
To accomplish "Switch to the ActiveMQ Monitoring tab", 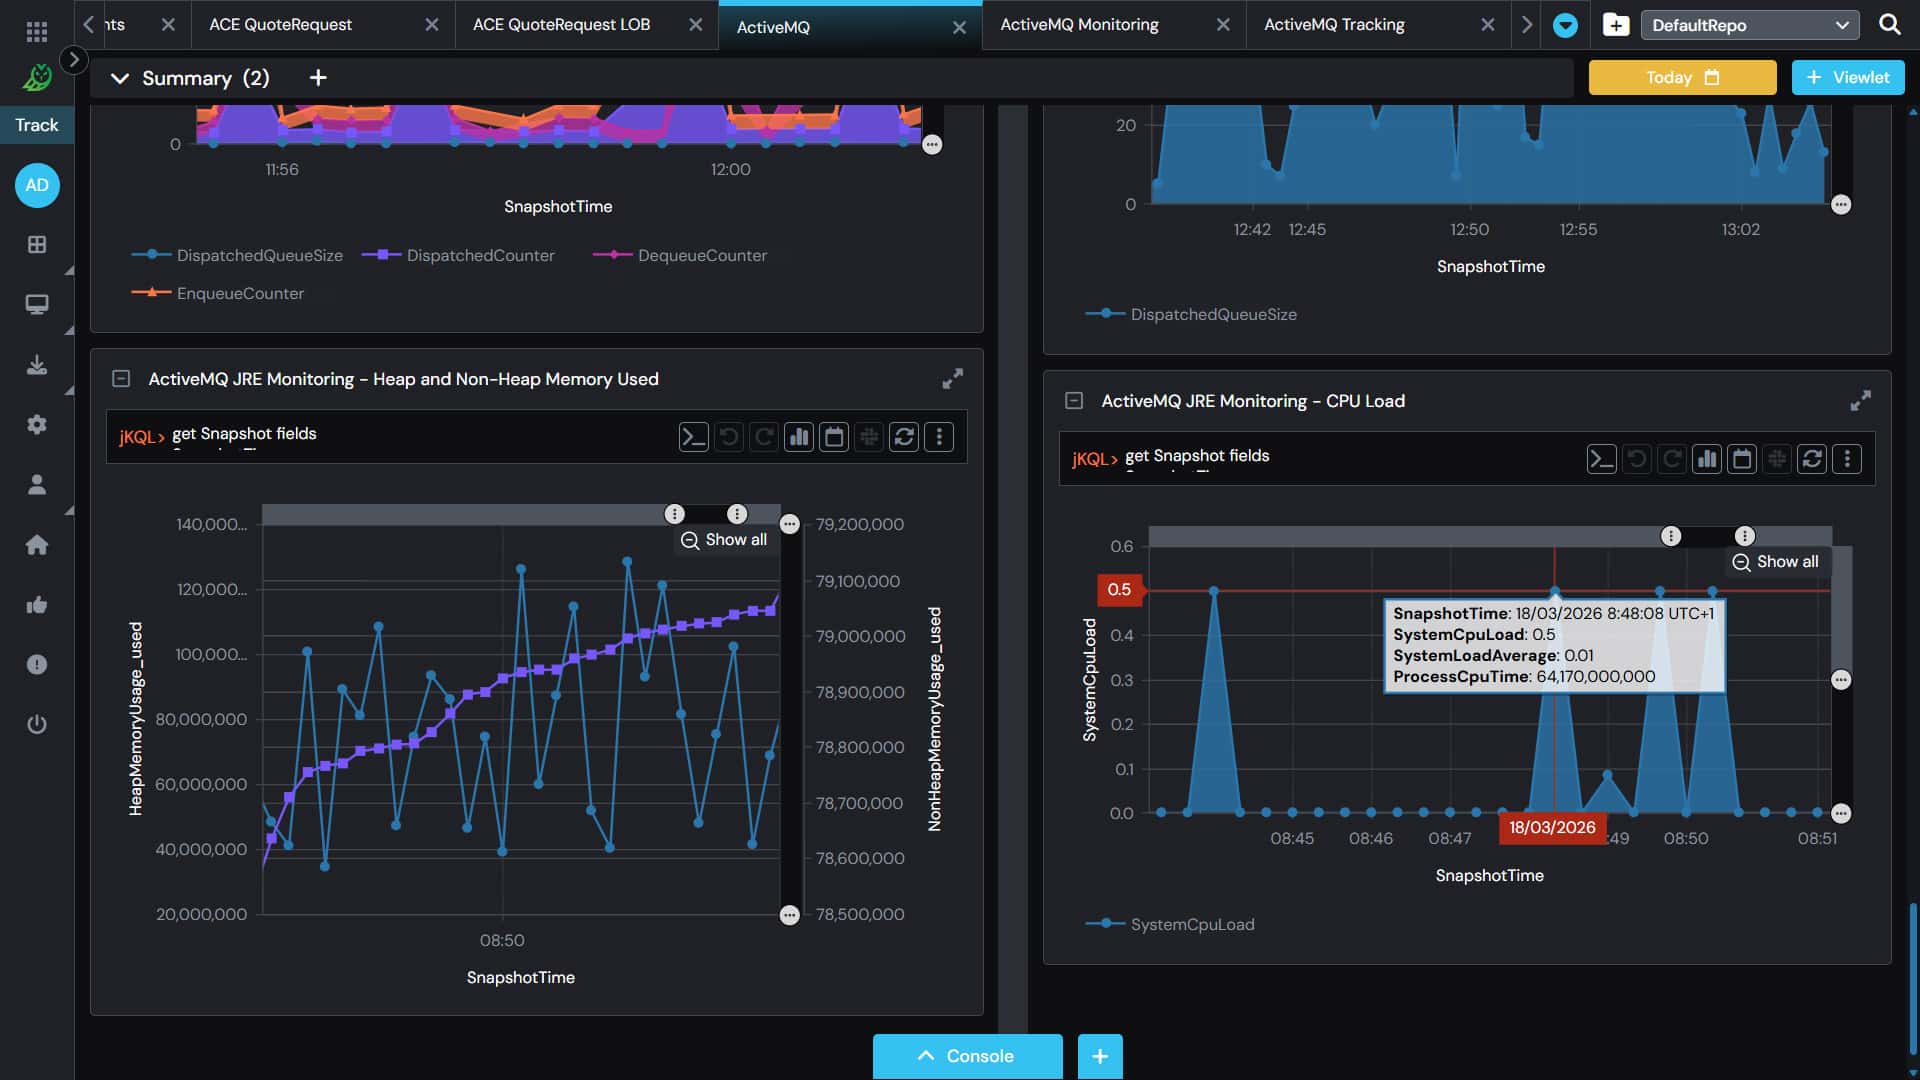I will (1080, 24).
